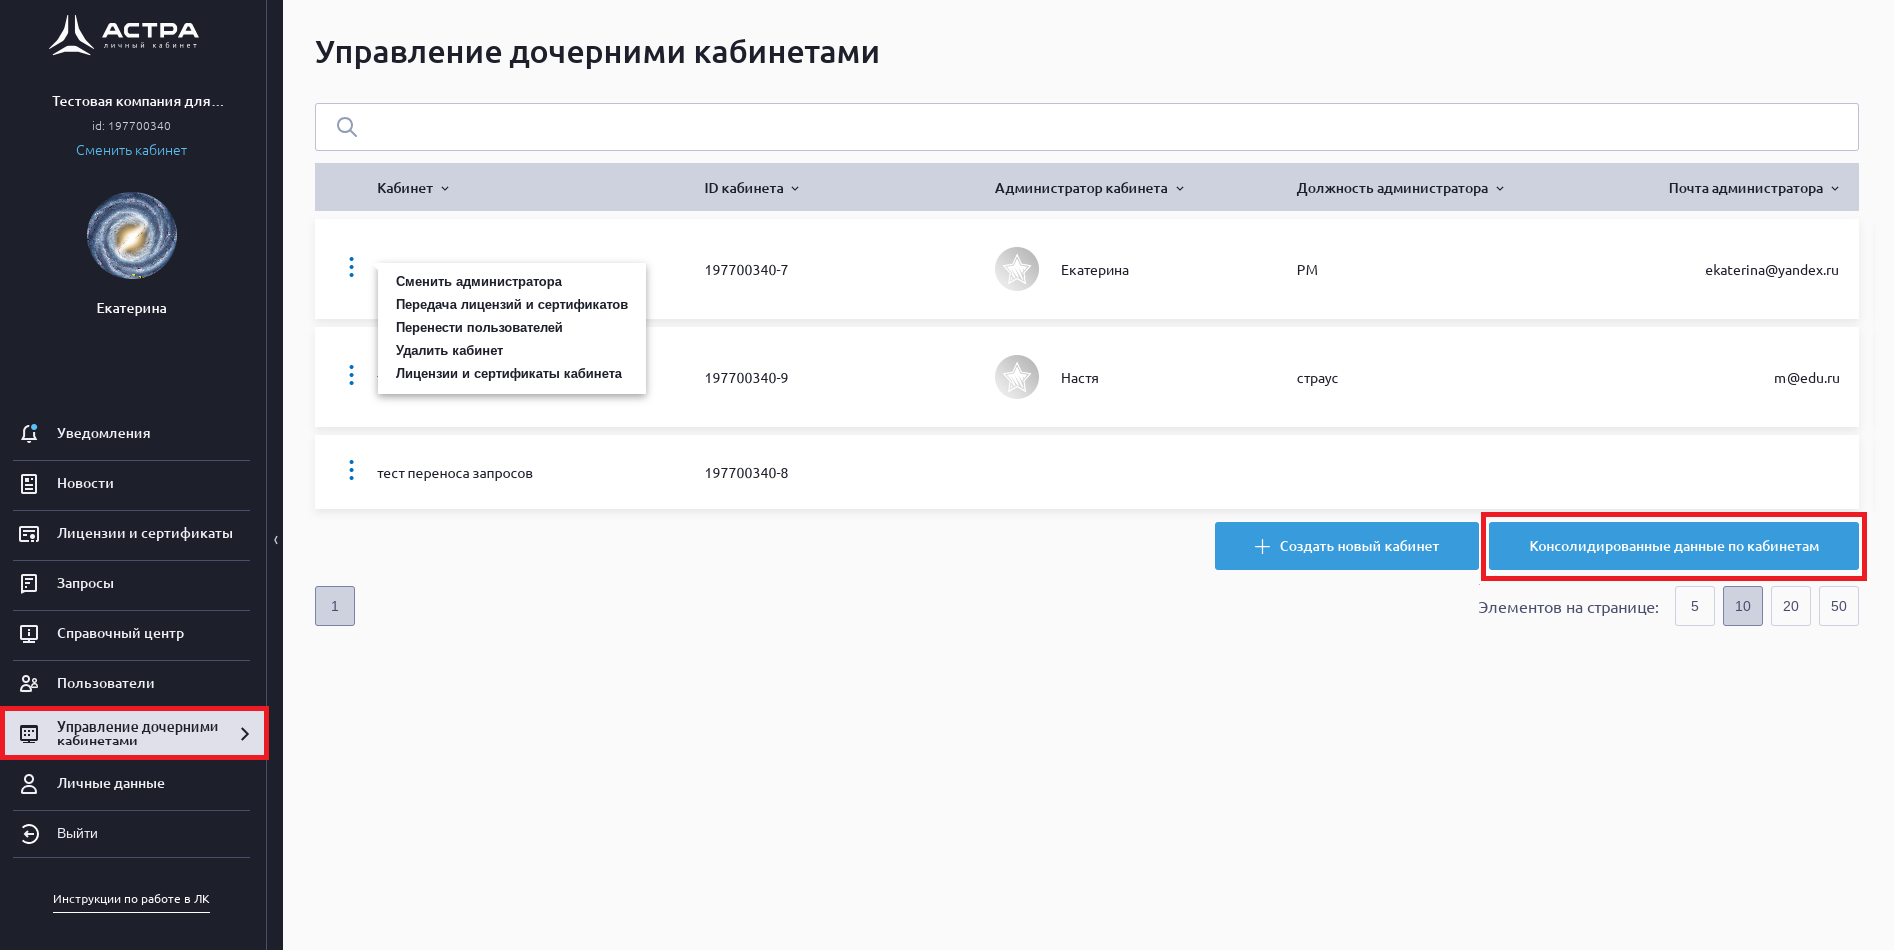
Task: Select Перенести пользователей menu entry
Action: (x=479, y=328)
